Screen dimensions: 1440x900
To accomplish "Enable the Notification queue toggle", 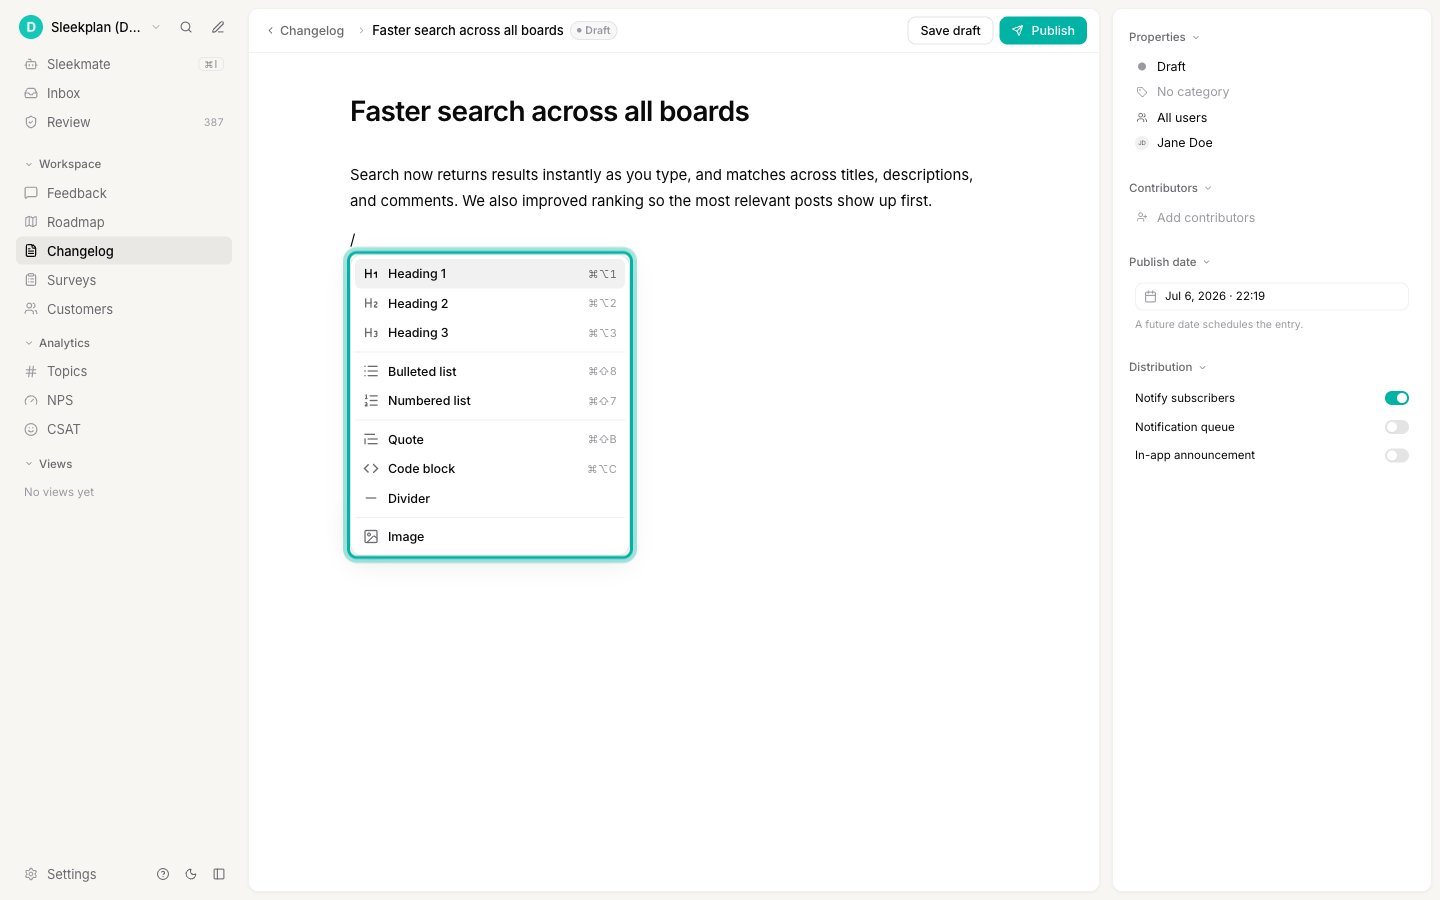I will [x=1397, y=427].
